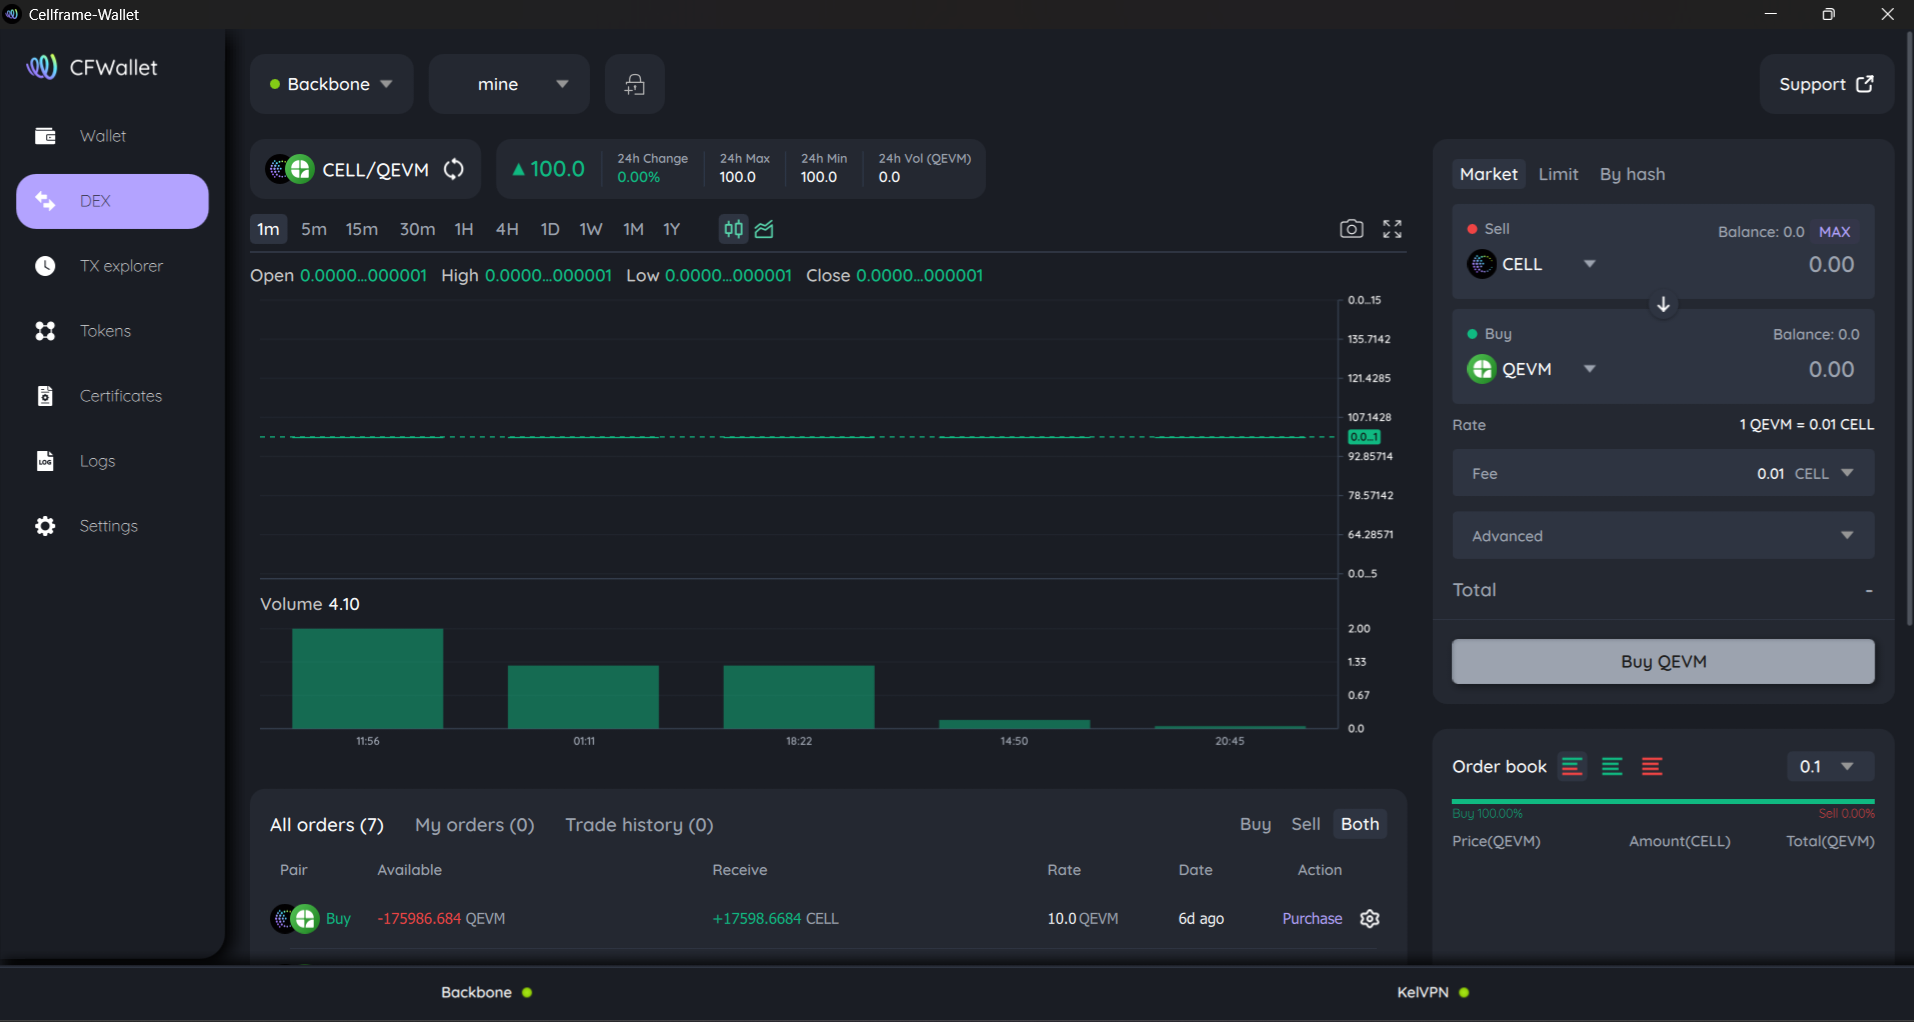Click the 18:22 volume bar
The height and width of the screenshot is (1022, 1914).
[x=799, y=697]
